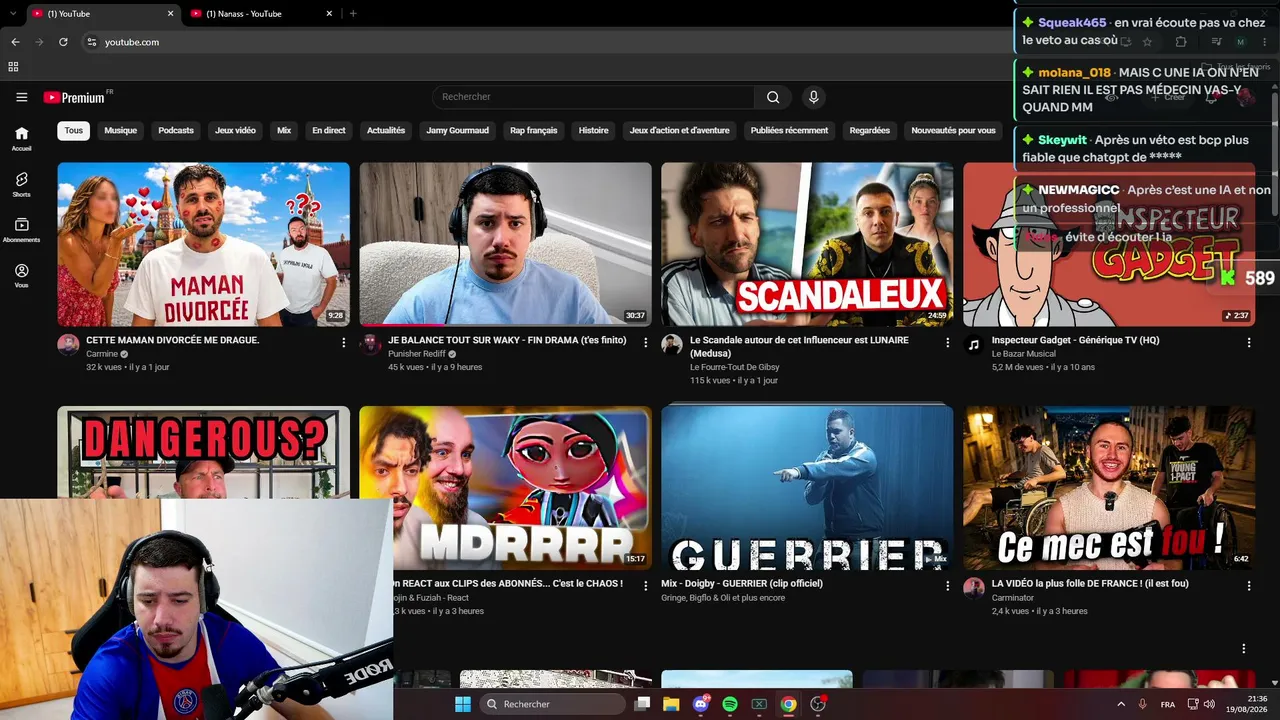Open options for 'Mix - Doigby - GUERRIER'
Viewport: 1280px width, 720px height.
[x=948, y=586]
